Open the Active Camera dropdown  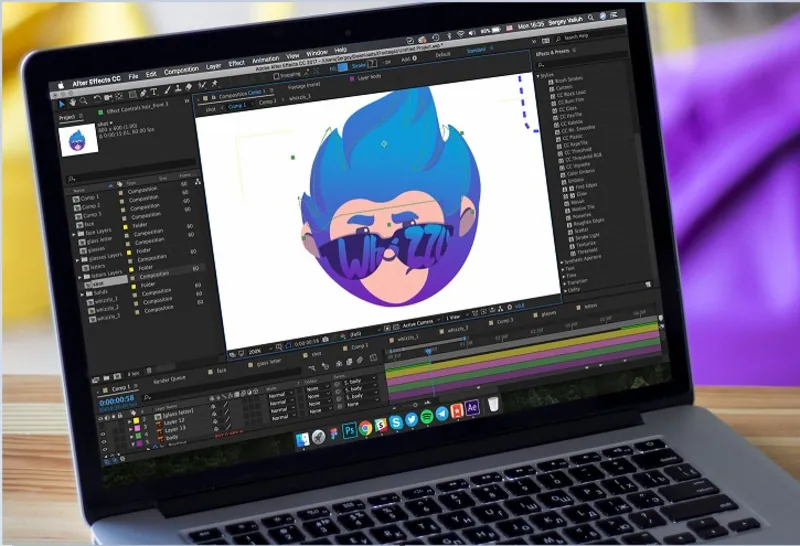click(421, 324)
